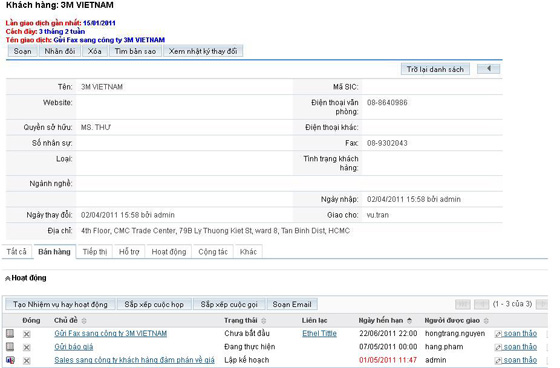Open the Ethel Tittle contact link
Image resolution: width=560 pixels, height=368 pixels.
click(319, 333)
